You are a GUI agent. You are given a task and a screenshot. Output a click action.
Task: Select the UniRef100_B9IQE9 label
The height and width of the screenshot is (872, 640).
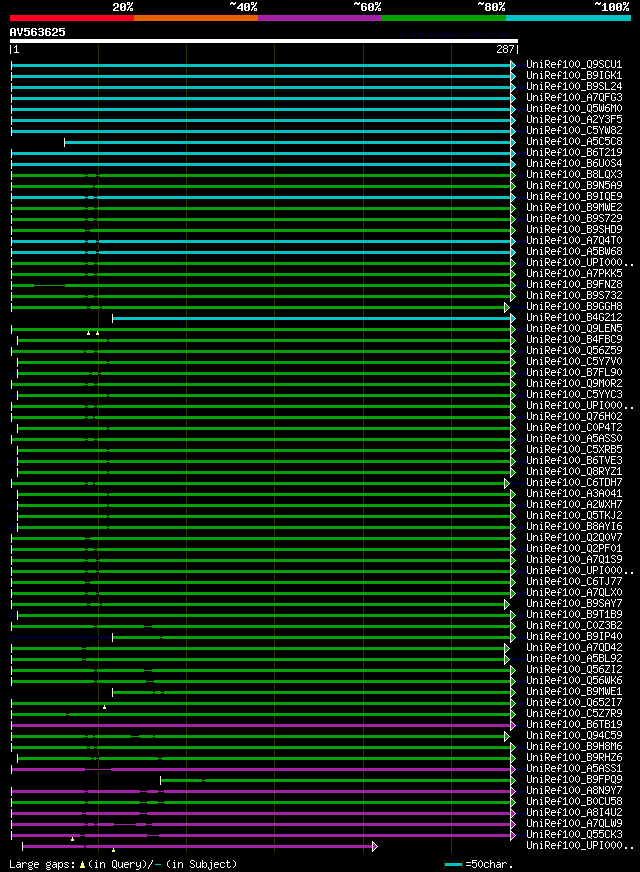[574, 197]
